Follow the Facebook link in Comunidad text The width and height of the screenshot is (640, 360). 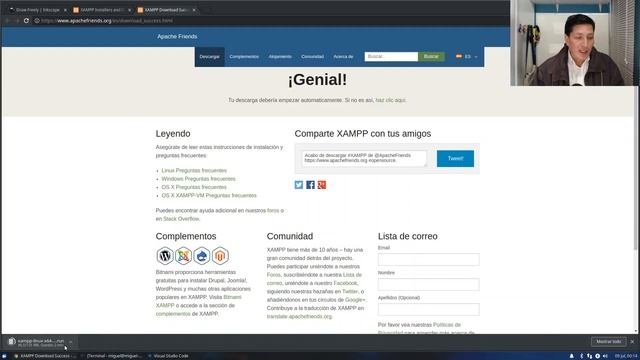click(x=345, y=283)
